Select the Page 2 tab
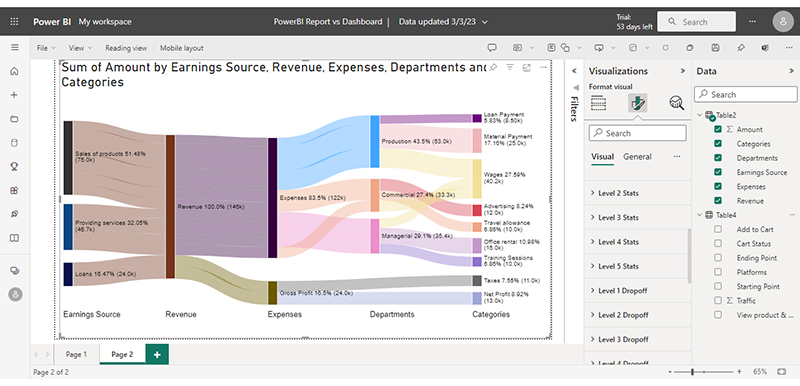 [x=122, y=354]
